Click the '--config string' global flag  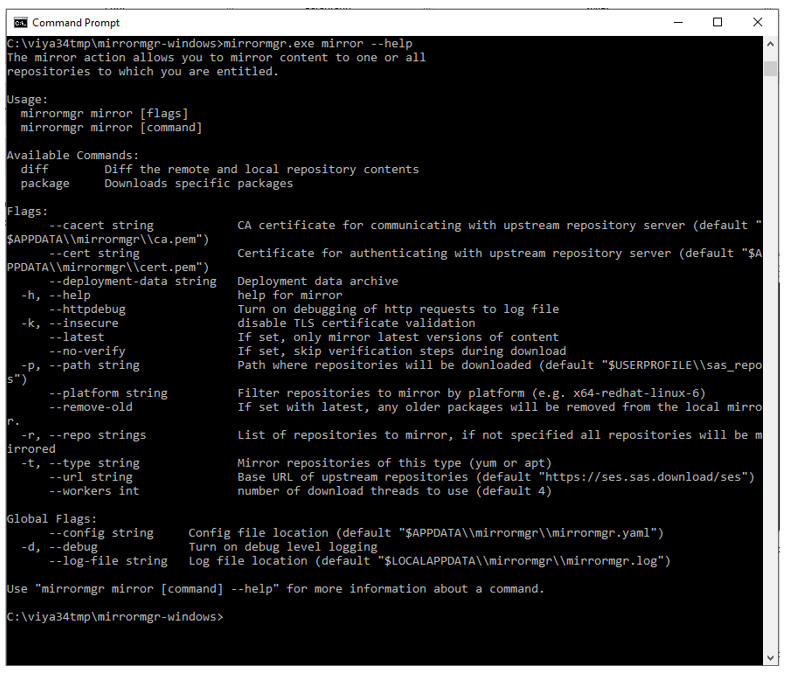(x=101, y=533)
